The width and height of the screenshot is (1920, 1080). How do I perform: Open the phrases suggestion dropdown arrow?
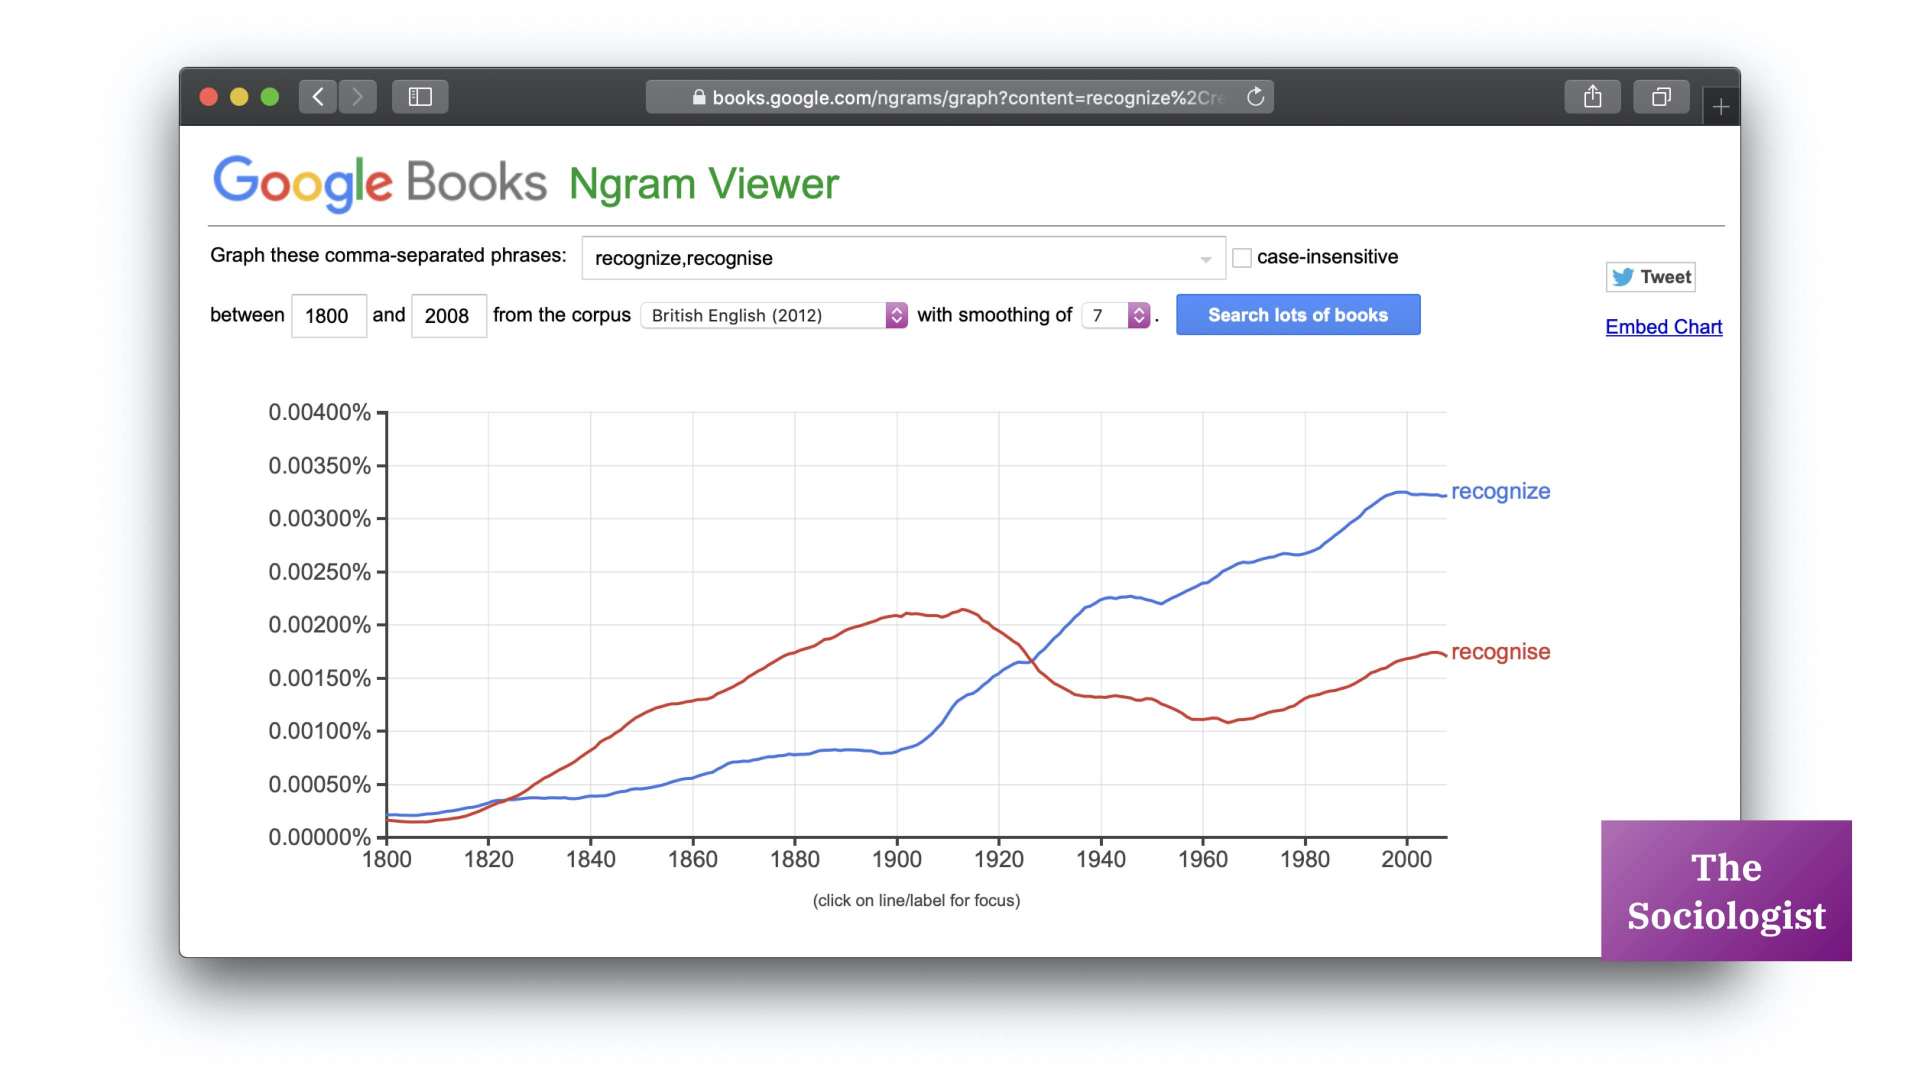1206,259
